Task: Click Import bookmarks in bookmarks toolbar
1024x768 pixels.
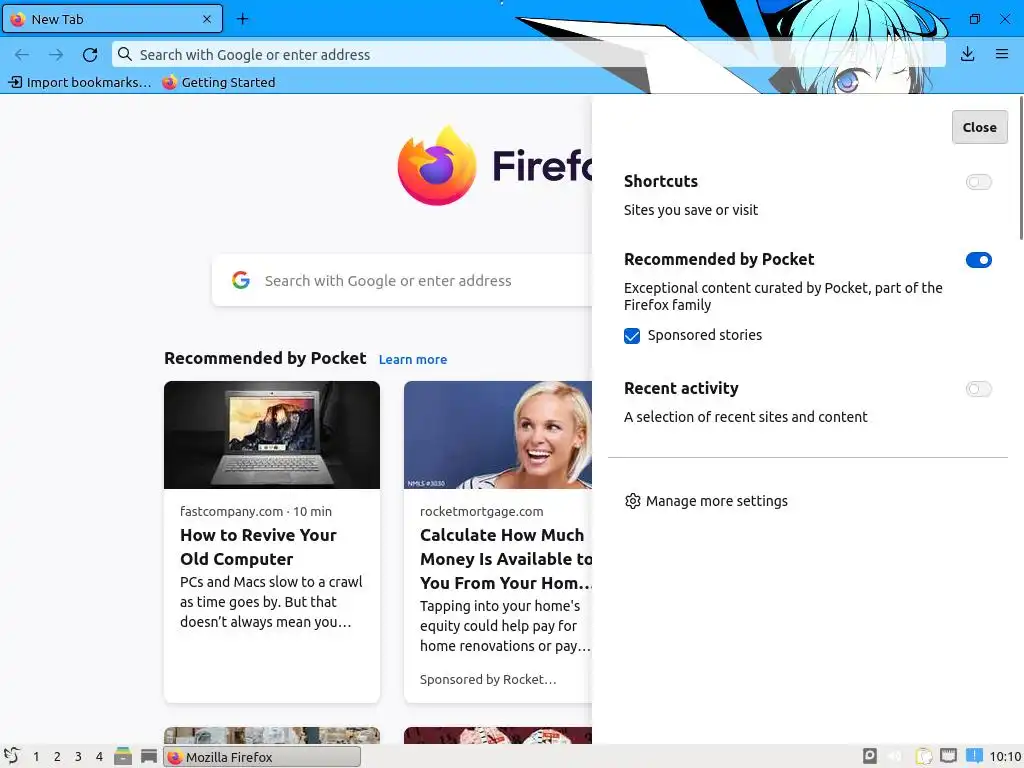Action: [80, 82]
